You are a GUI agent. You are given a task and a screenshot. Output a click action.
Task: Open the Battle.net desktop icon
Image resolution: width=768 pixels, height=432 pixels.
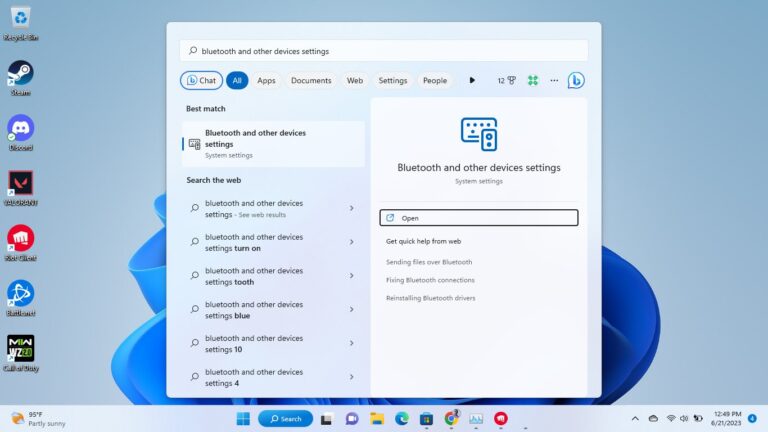[x=20, y=294]
